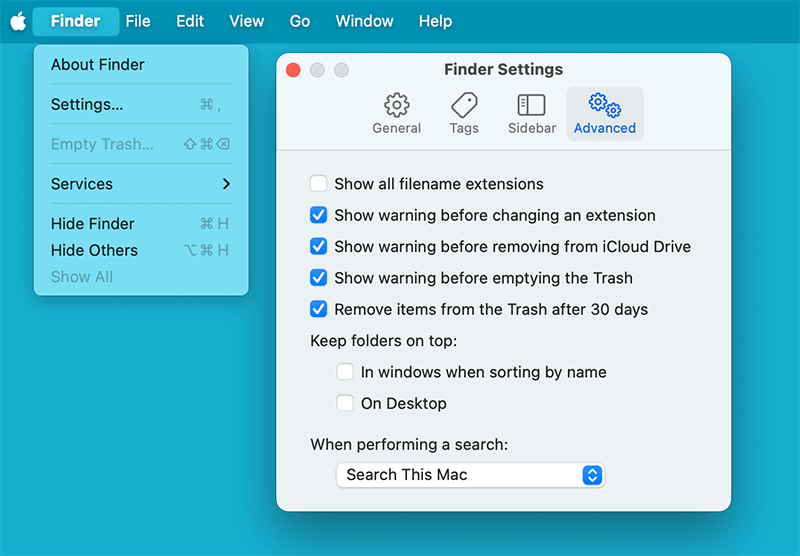The width and height of the screenshot is (800, 556).
Task: Uncheck Show warning before changing an extension
Action: (318, 215)
